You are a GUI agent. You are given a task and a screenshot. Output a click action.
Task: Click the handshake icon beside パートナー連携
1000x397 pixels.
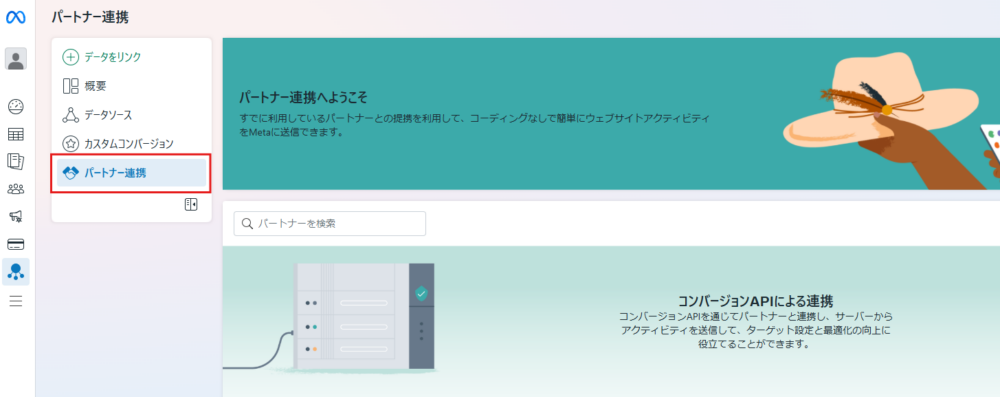(x=70, y=172)
